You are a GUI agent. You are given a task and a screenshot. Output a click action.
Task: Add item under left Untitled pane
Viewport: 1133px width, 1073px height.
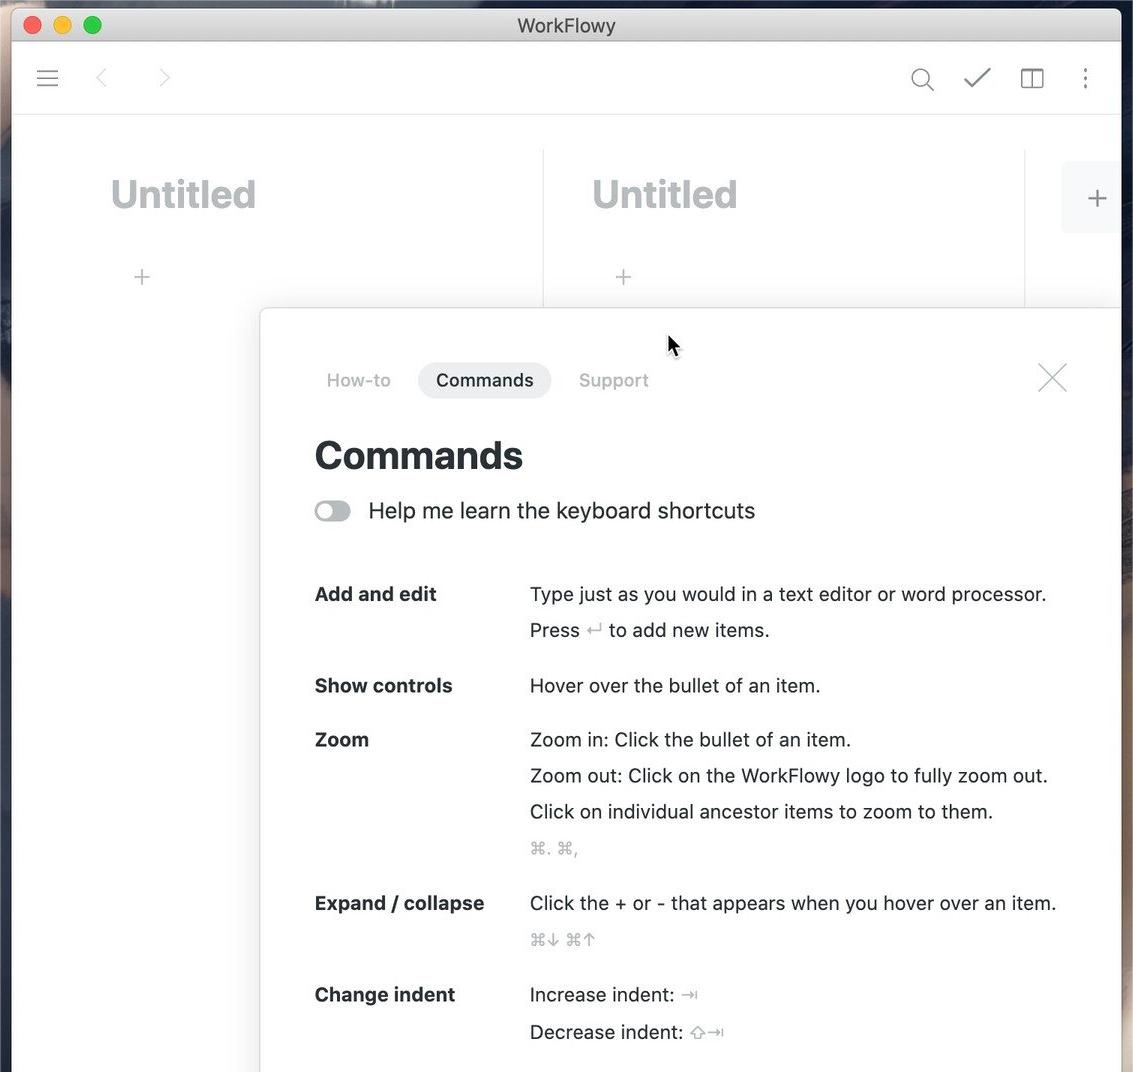pyautogui.click(x=142, y=277)
